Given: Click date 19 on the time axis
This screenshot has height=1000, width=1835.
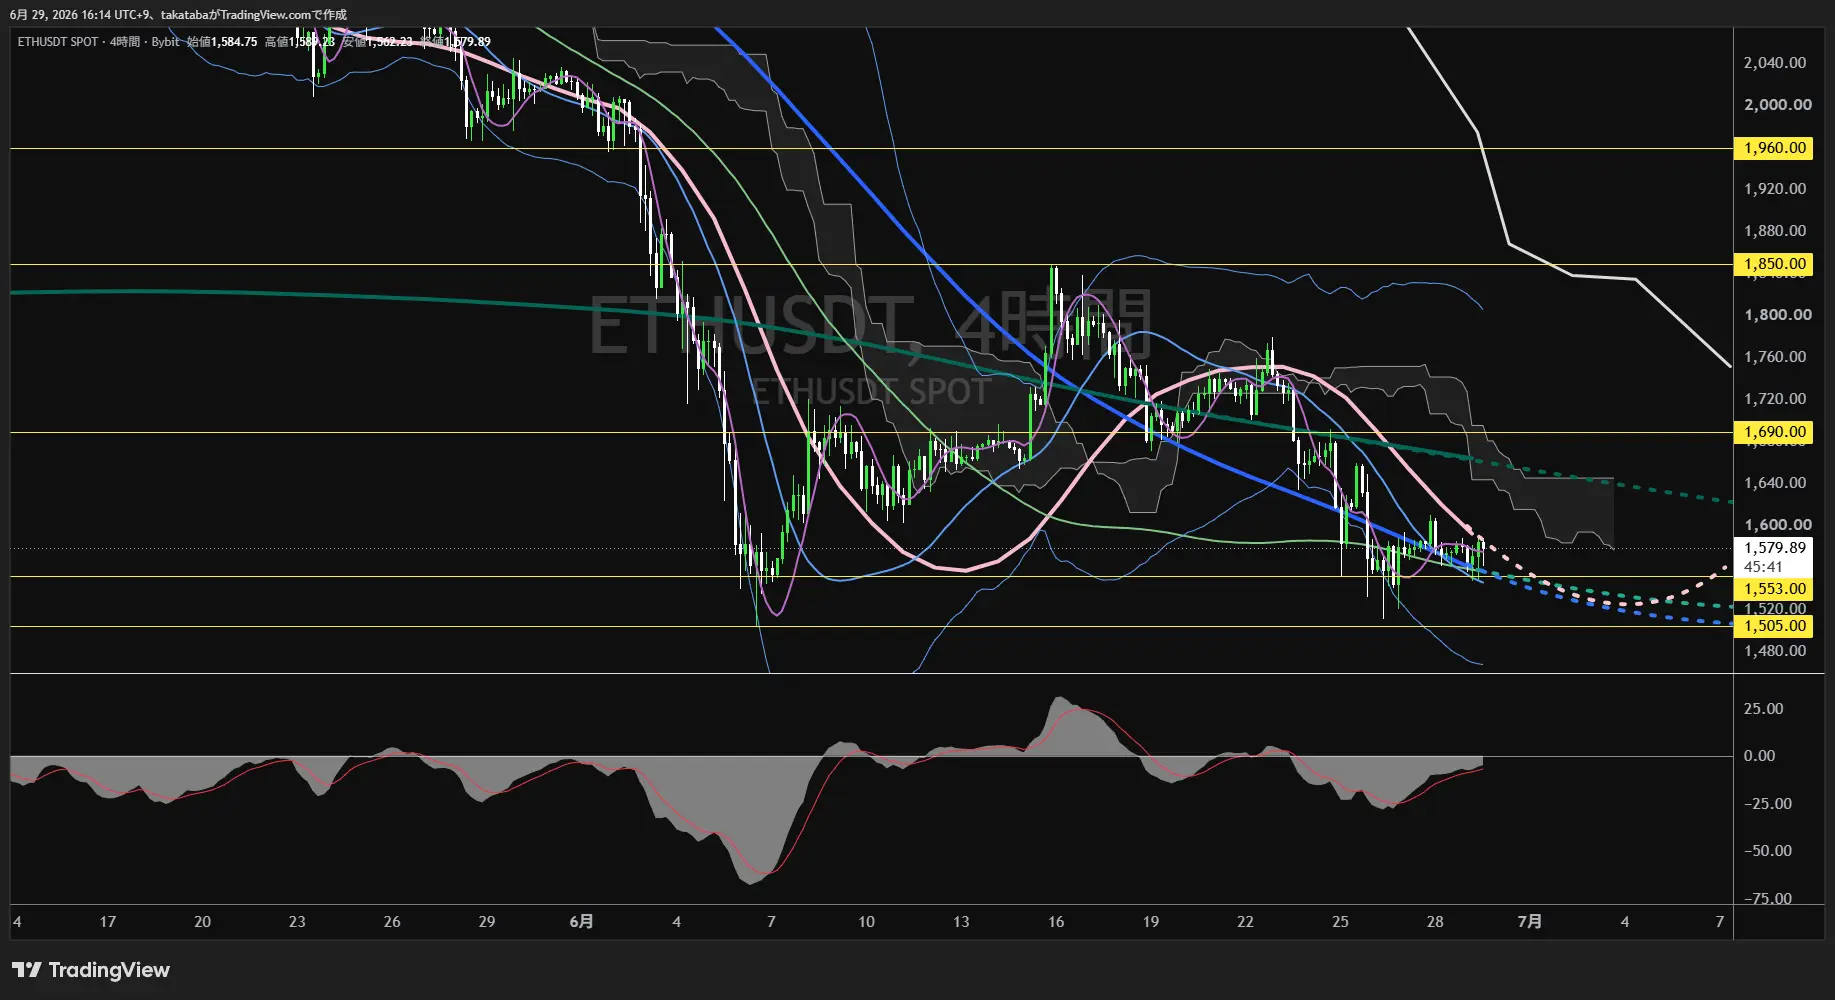Looking at the screenshot, I should point(1151,922).
